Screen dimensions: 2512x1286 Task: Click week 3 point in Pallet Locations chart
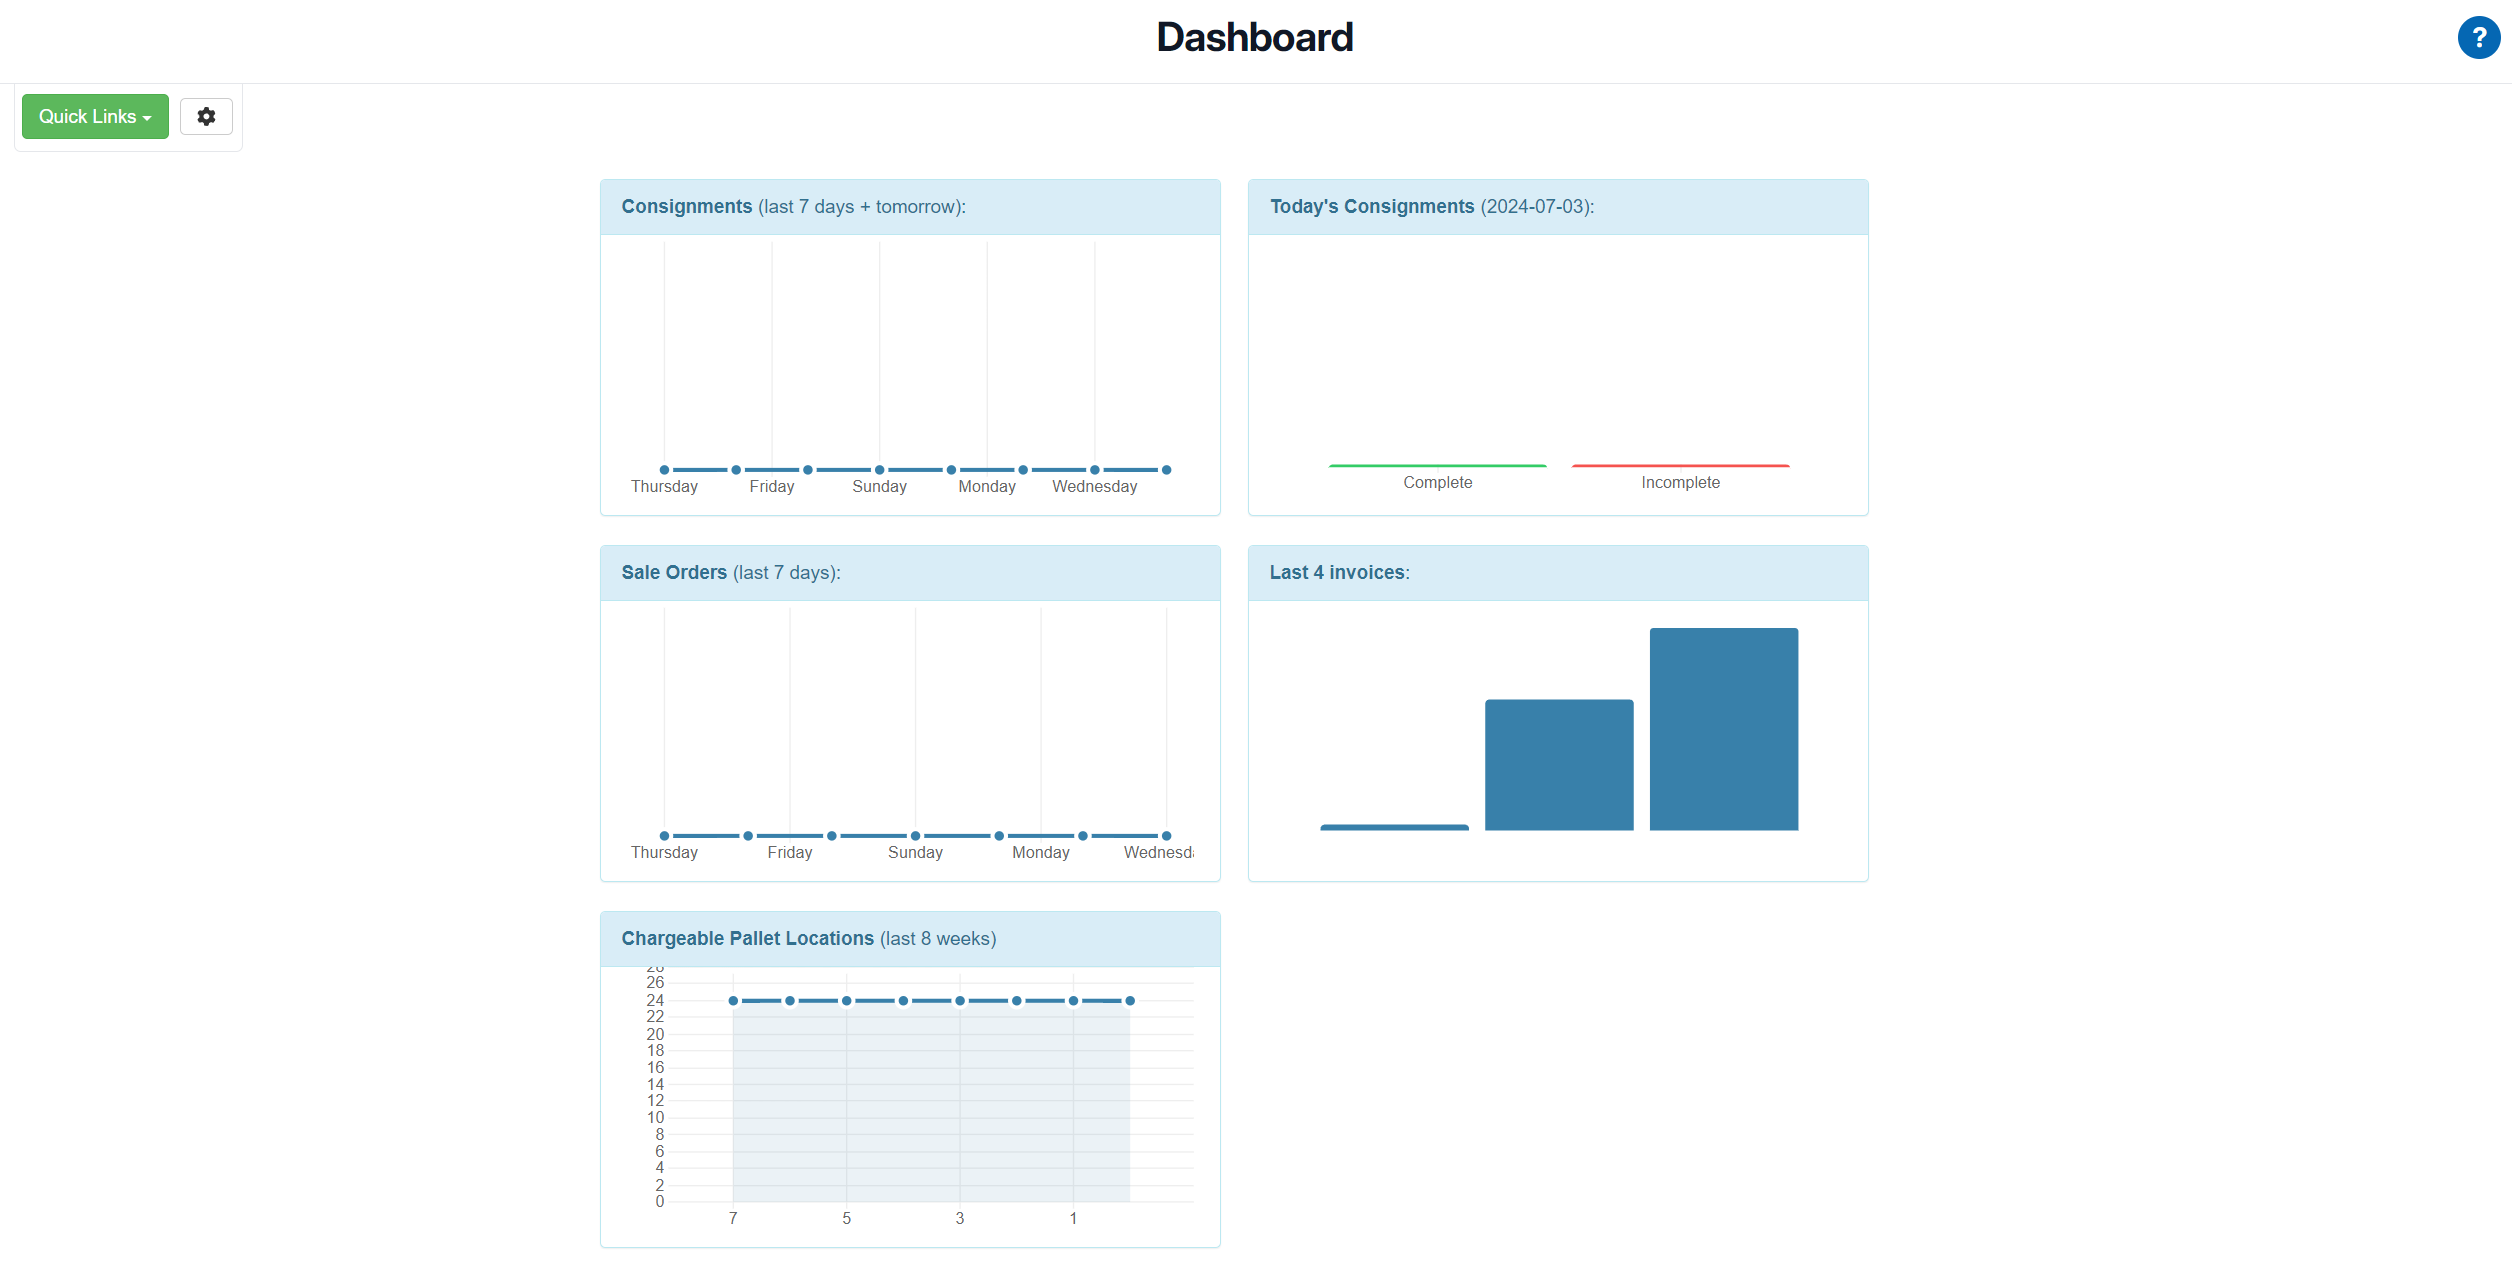[x=960, y=1001]
